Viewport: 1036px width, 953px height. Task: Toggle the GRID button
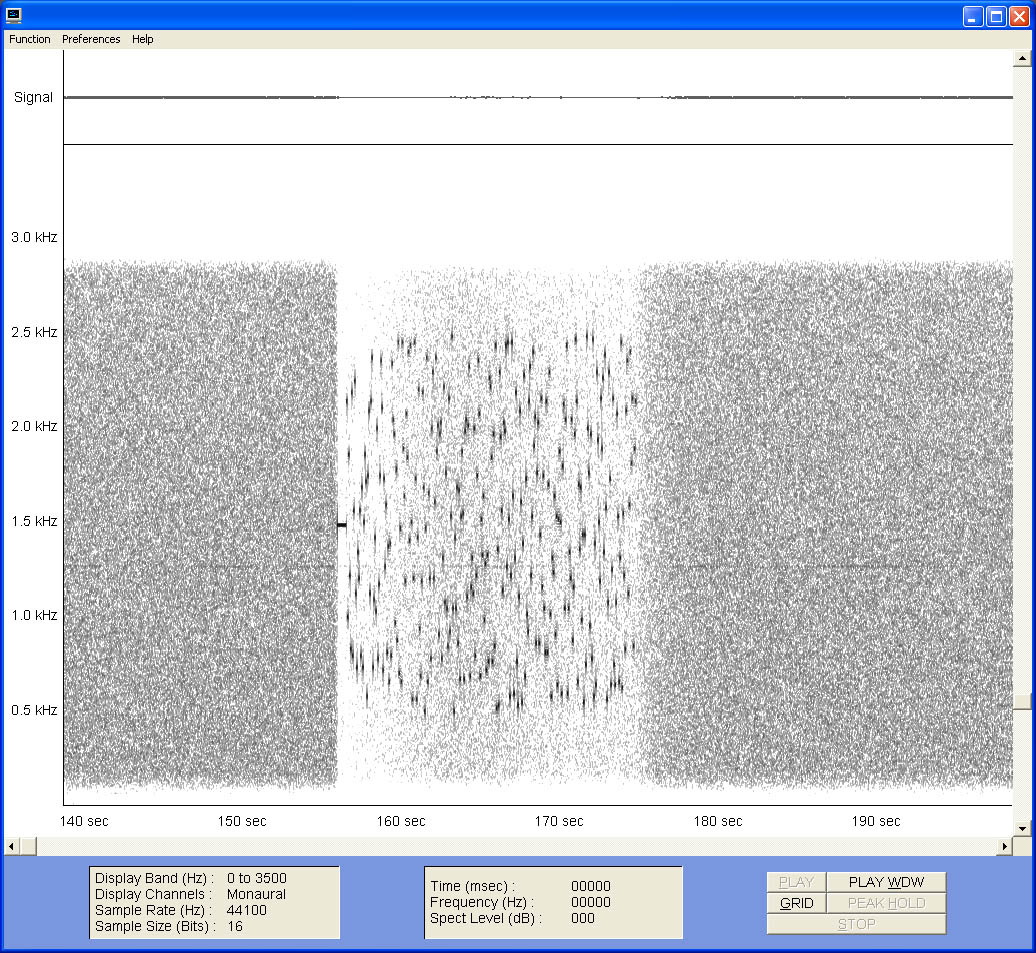pos(796,903)
